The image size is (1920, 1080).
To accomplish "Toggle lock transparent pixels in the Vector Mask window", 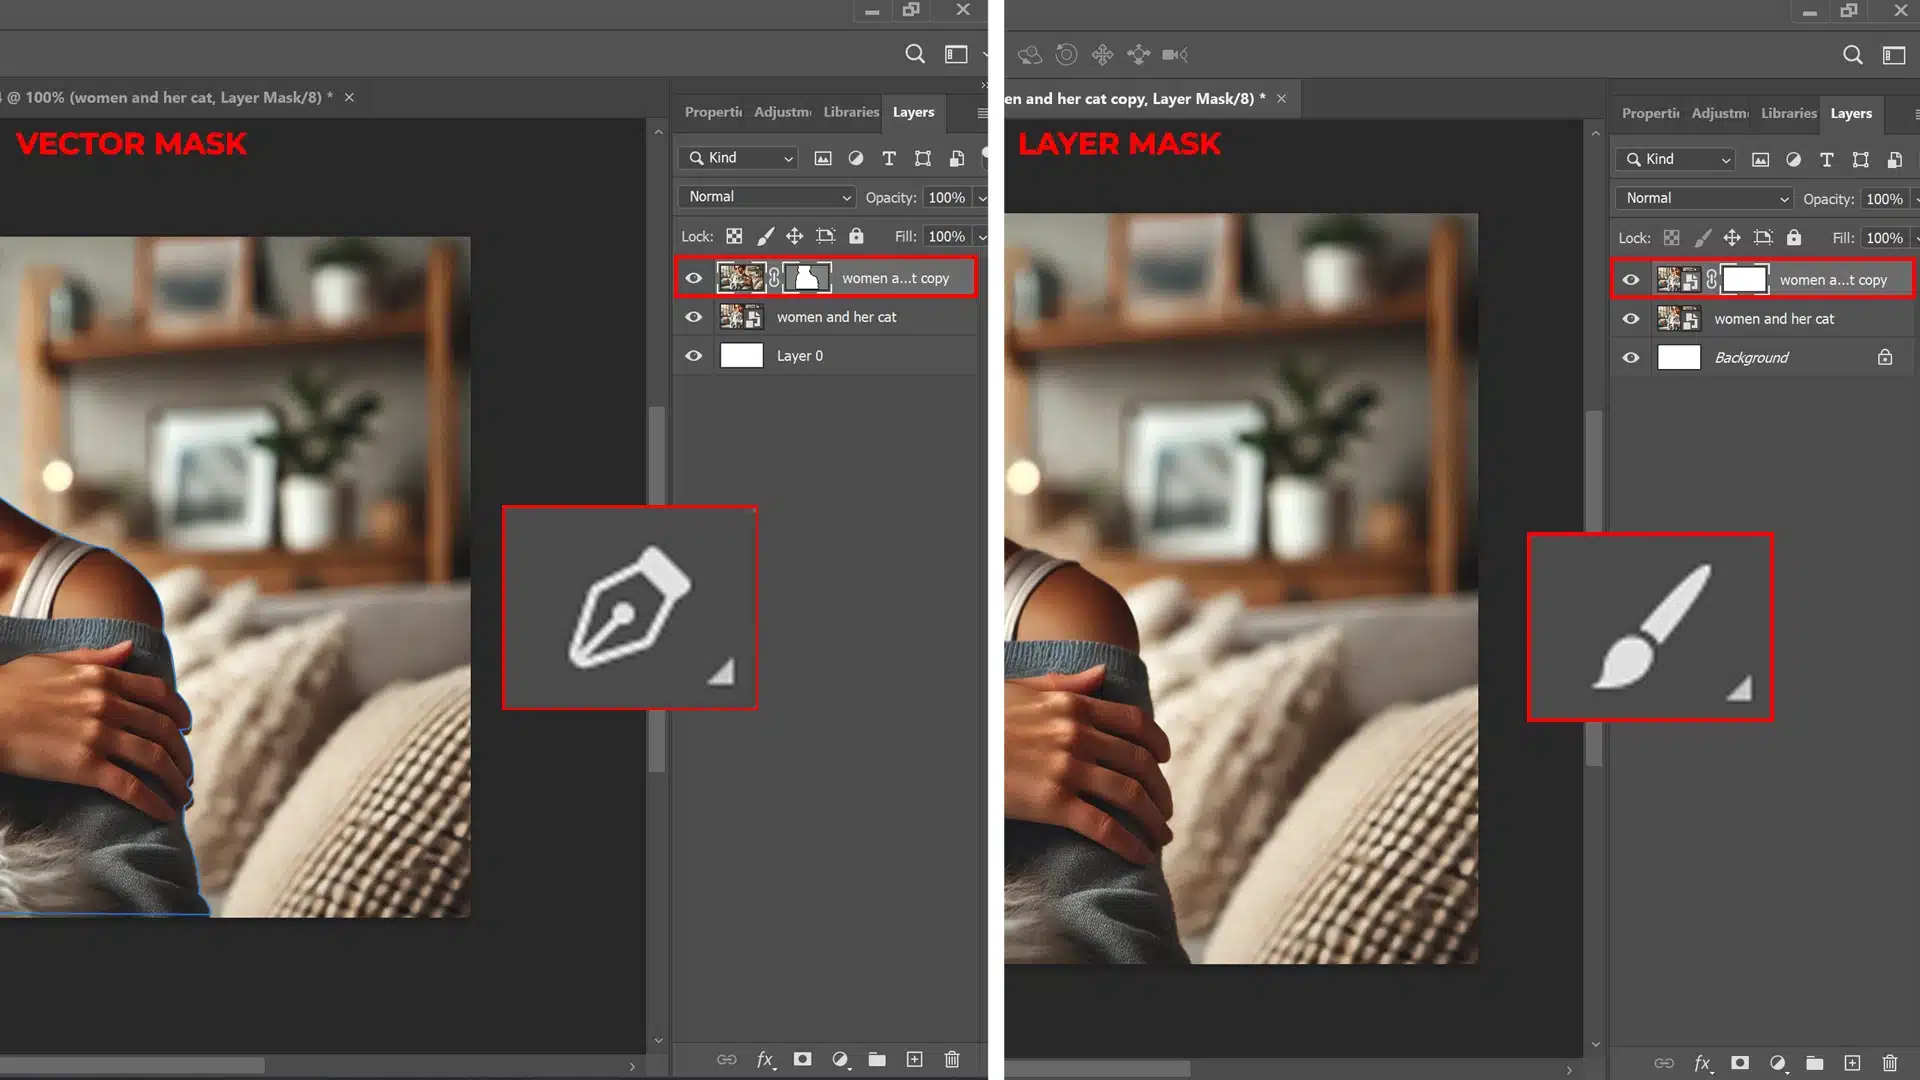I will click(x=734, y=237).
